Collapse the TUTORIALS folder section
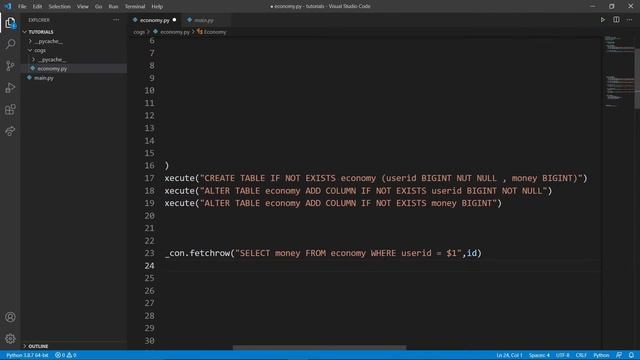 pyautogui.click(x=25, y=32)
